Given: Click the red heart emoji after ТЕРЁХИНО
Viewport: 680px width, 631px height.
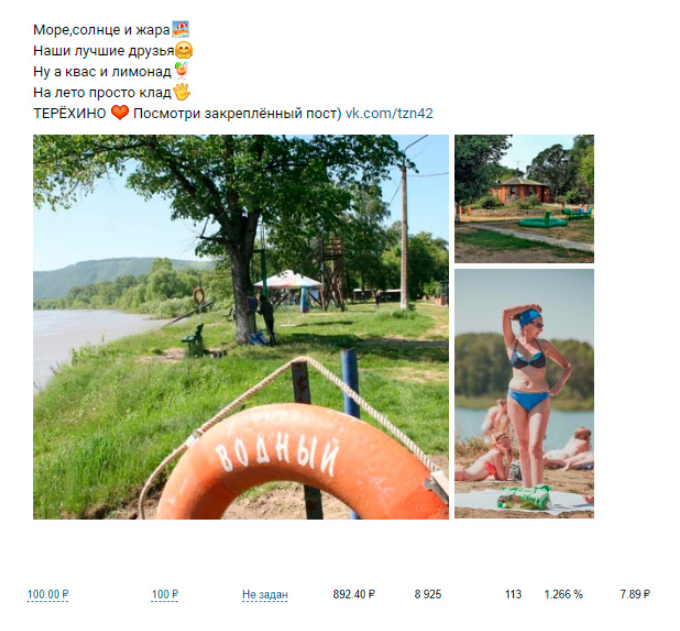Looking at the screenshot, I should click(120, 113).
